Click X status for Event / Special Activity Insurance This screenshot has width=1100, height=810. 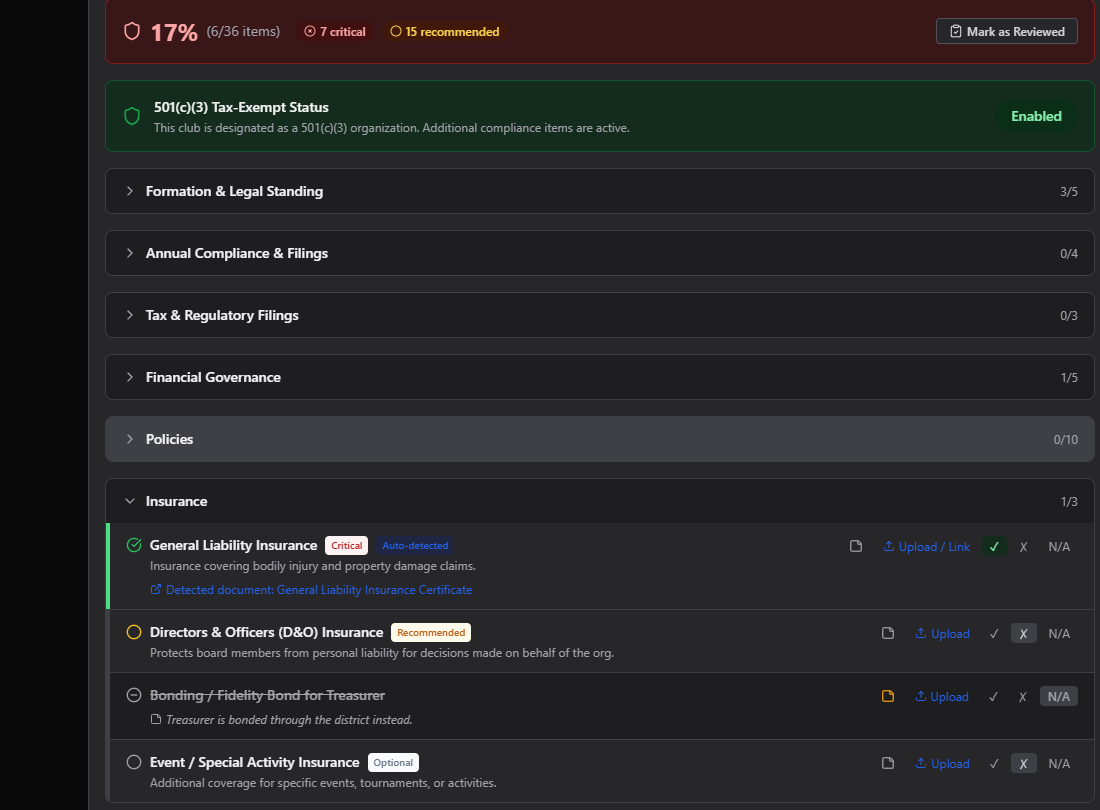pos(1024,763)
